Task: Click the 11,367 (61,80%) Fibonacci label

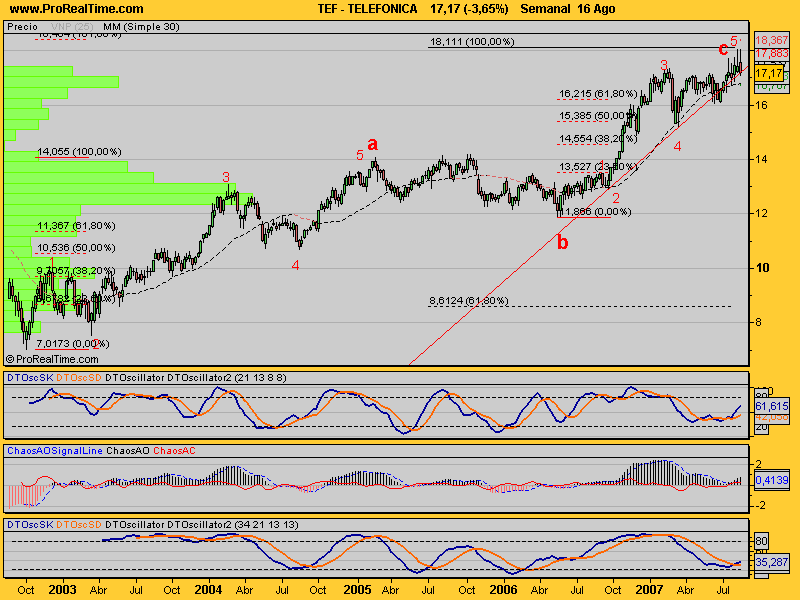Action: [x=76, y=226]
